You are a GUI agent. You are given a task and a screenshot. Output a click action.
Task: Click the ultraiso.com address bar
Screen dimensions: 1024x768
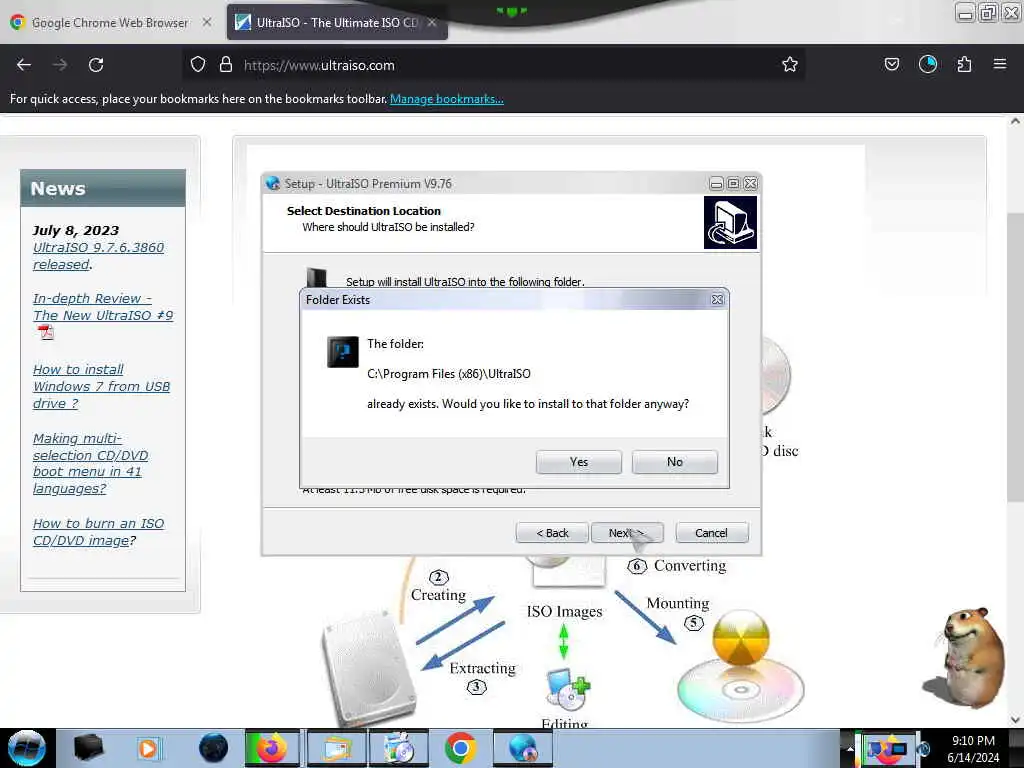coord(493,65)
